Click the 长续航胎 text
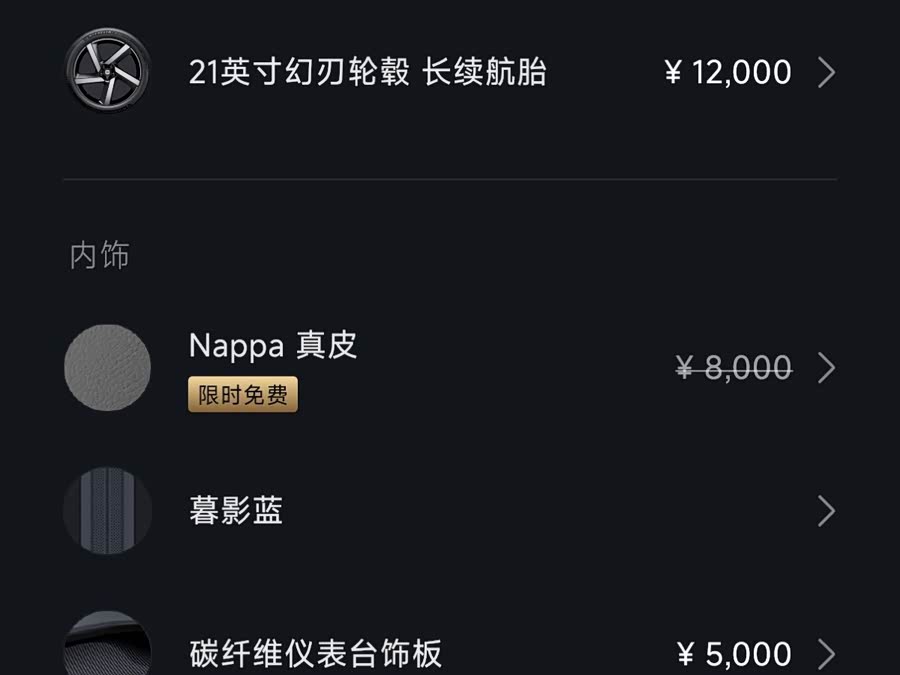The height and width of the screenshot is (675, 900). (485, 73)
